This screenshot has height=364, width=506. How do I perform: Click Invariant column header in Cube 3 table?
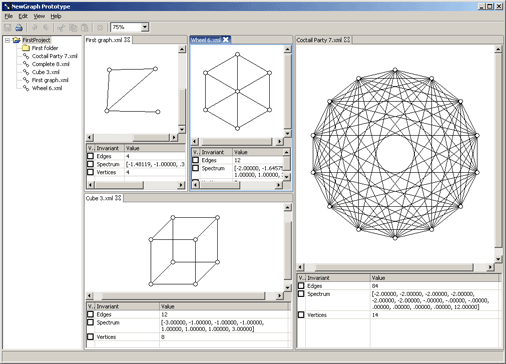click(127, 306)
